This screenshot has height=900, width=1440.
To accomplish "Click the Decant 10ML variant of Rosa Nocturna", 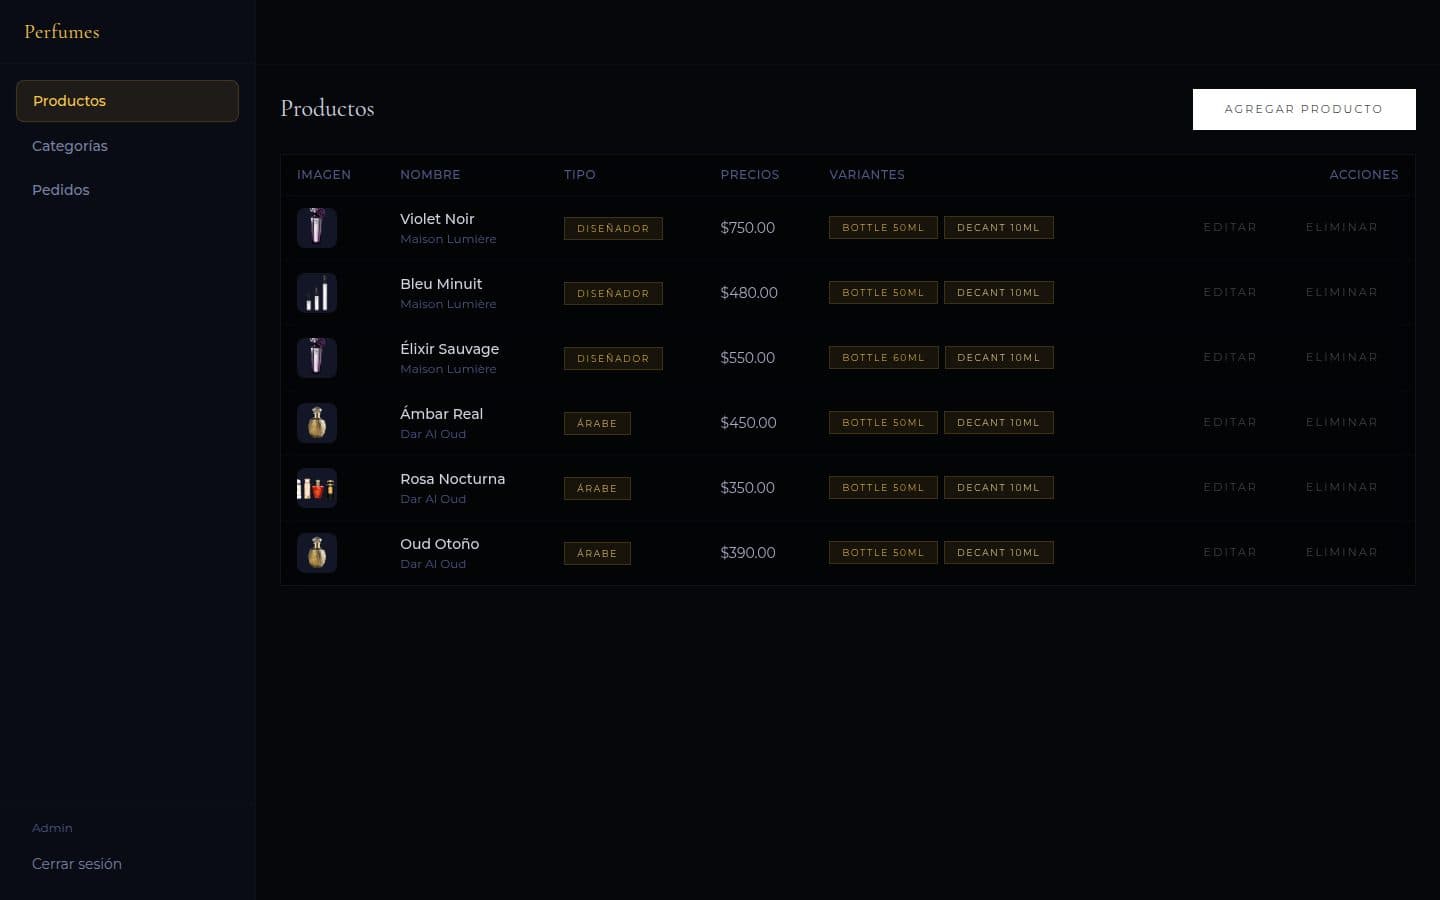I will [998, 488].
